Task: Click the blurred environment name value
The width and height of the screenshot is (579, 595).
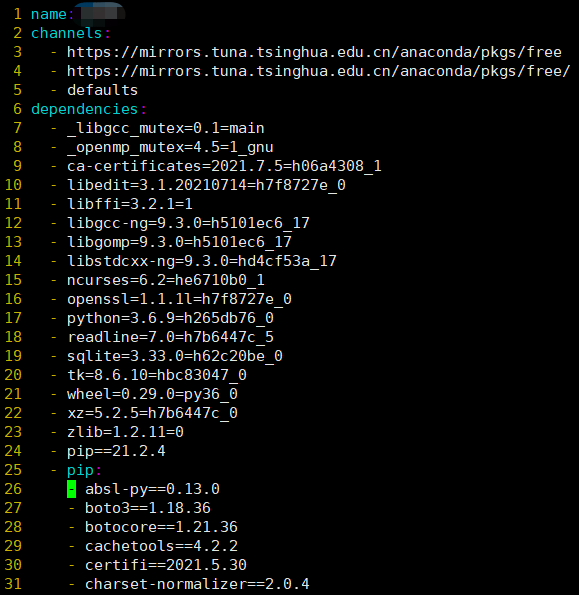Action: [101, 13]
